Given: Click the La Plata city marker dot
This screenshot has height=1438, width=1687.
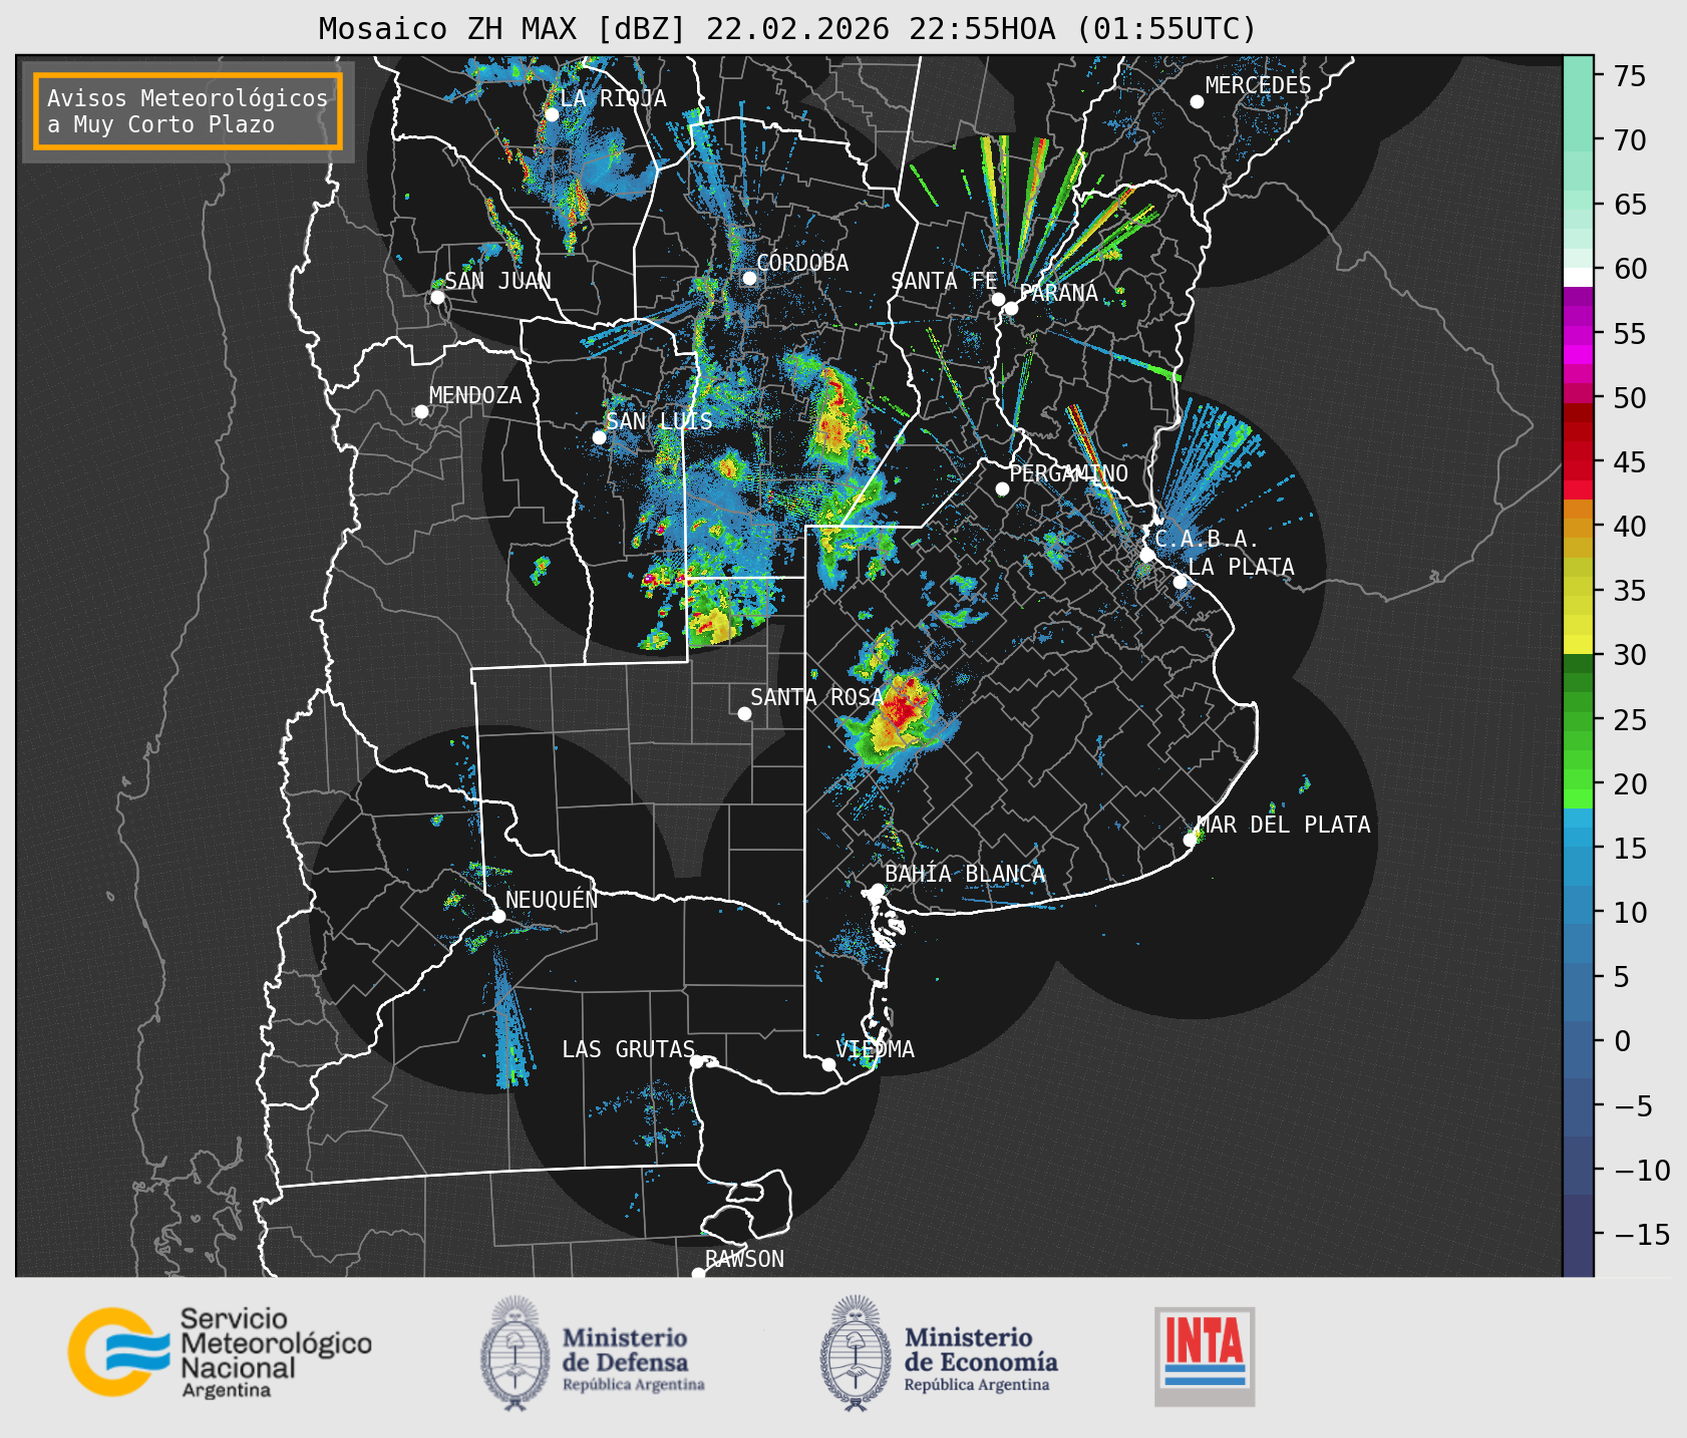Looking at the screenshot, I should (1180, 582).
